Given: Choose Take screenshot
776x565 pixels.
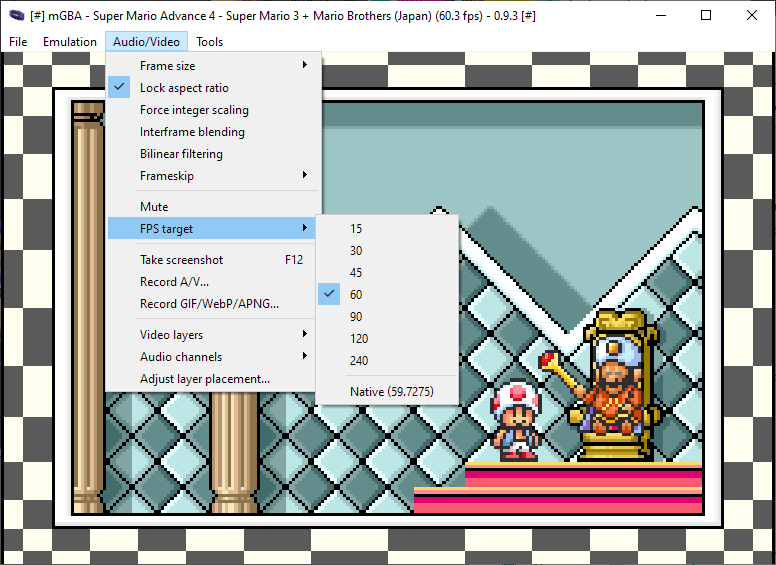Looking at the screenshot, I should (x=212, y=260).
